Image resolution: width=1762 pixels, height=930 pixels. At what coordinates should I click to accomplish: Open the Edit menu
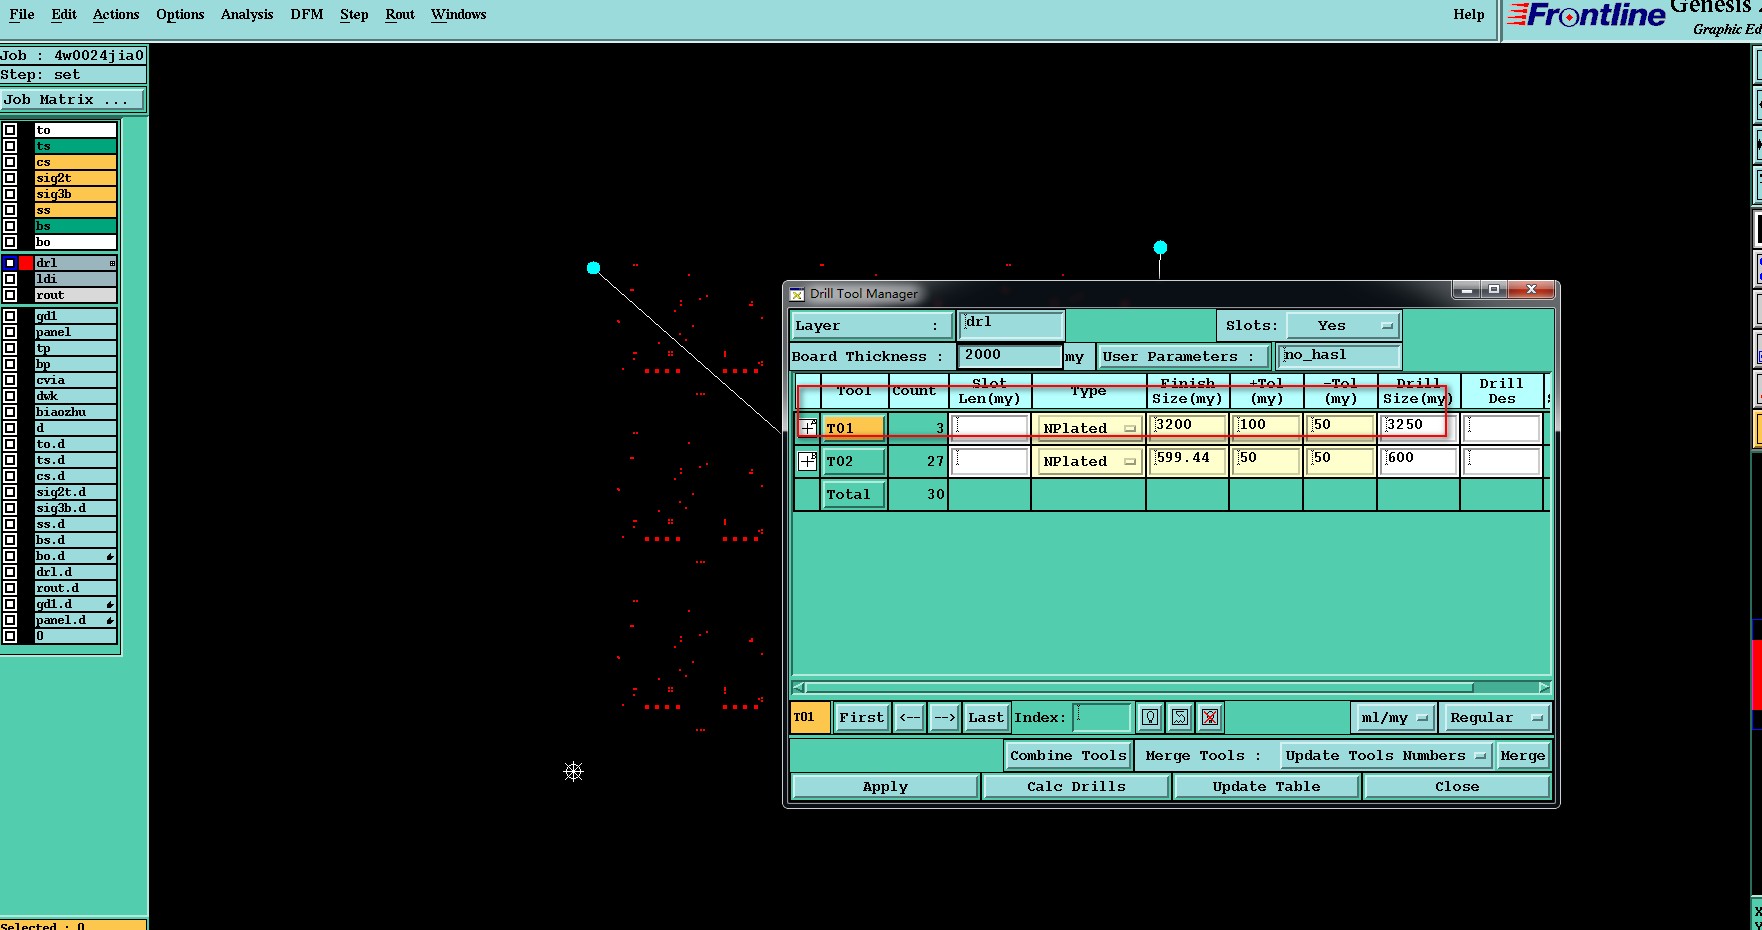coord(64,14)
